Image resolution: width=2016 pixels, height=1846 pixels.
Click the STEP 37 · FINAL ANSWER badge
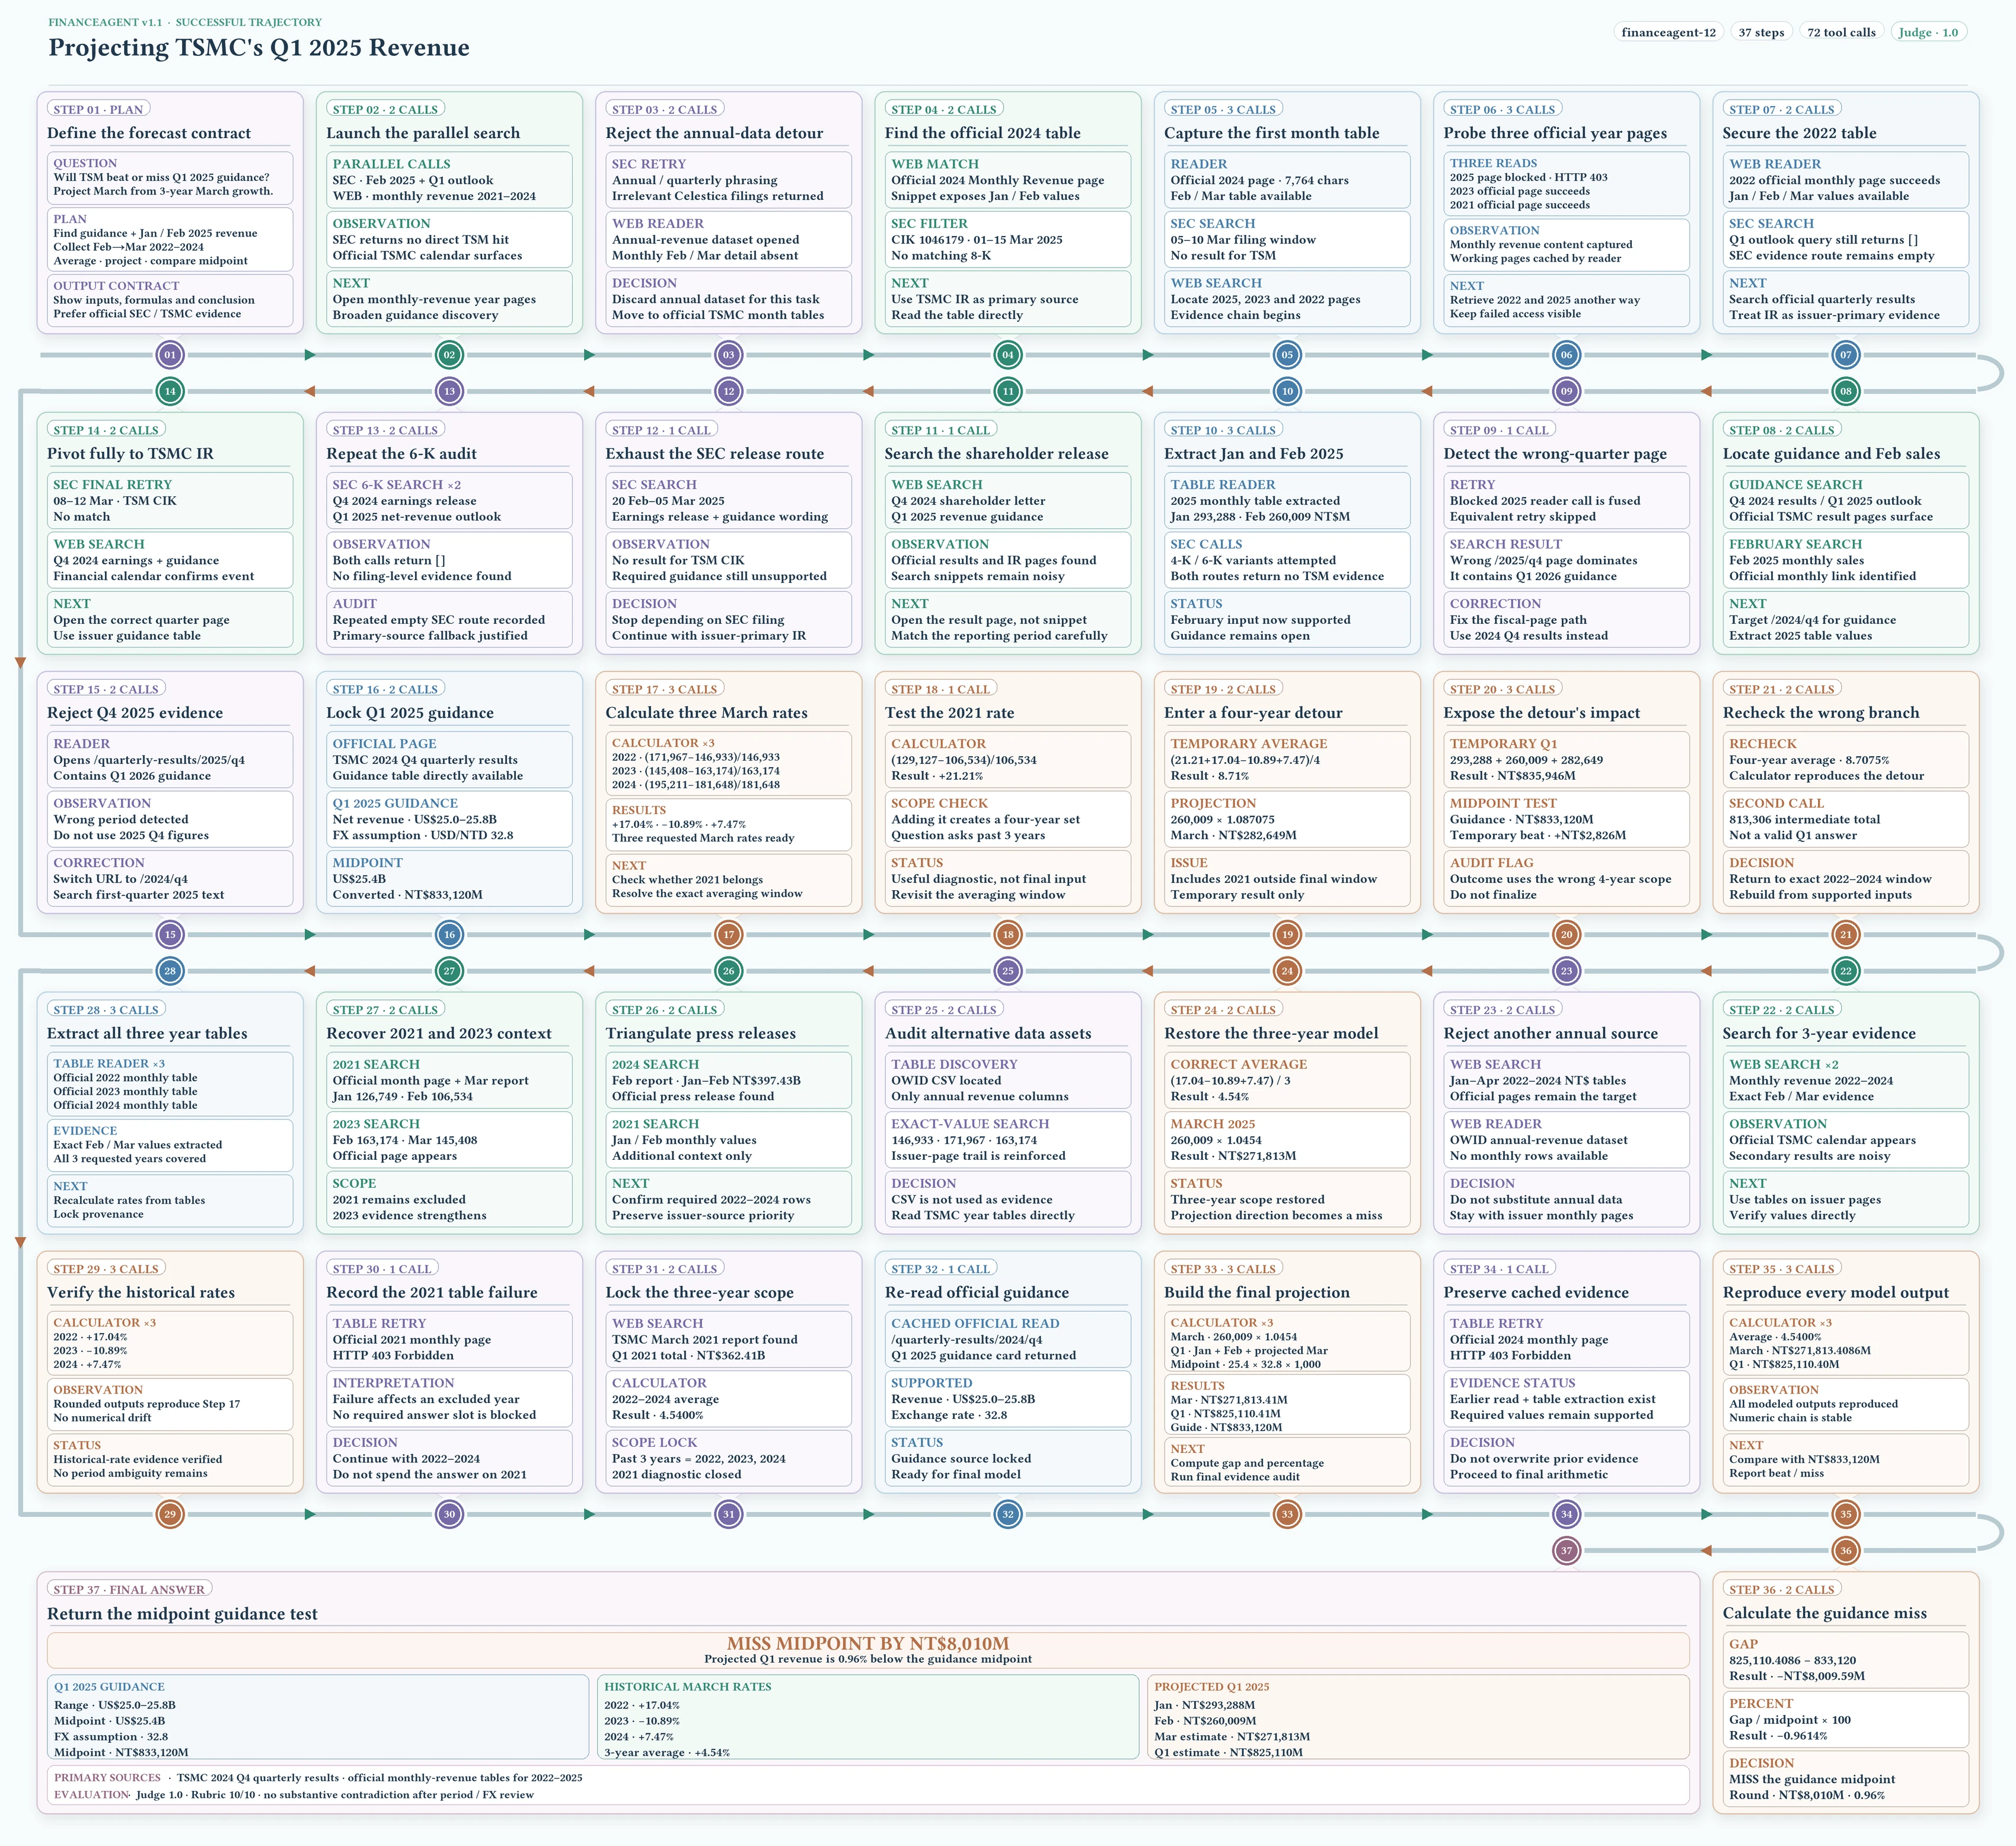129,1589
